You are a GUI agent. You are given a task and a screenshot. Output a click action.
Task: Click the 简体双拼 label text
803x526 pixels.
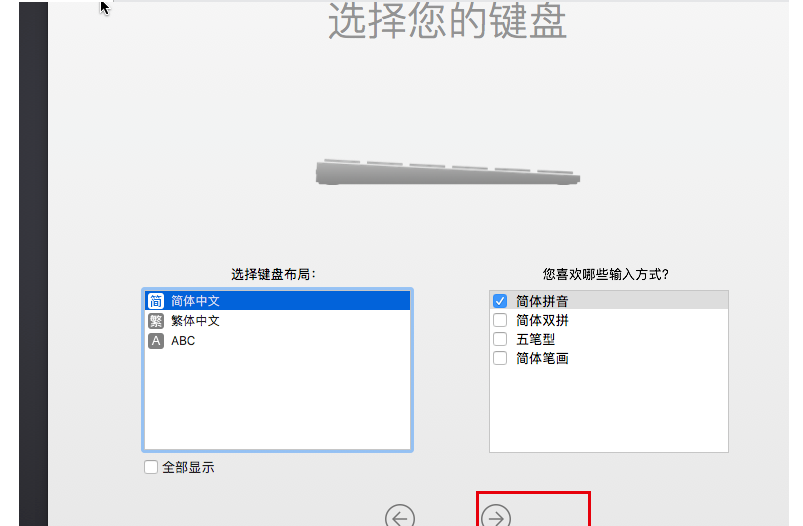(x=542, y=320)
